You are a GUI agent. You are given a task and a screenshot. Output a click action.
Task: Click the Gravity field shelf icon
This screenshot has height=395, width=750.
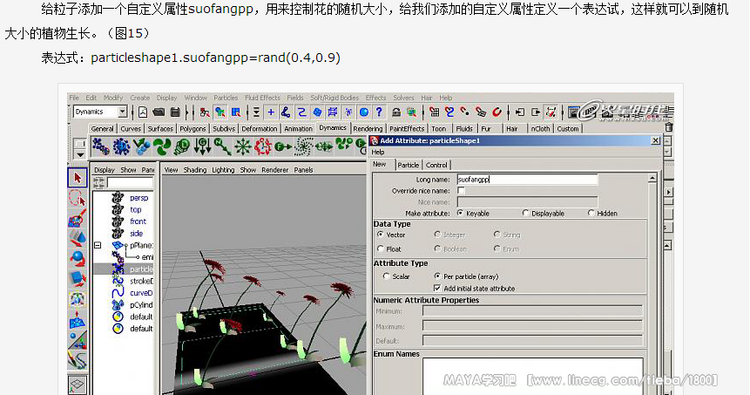[x=203, y=146]
